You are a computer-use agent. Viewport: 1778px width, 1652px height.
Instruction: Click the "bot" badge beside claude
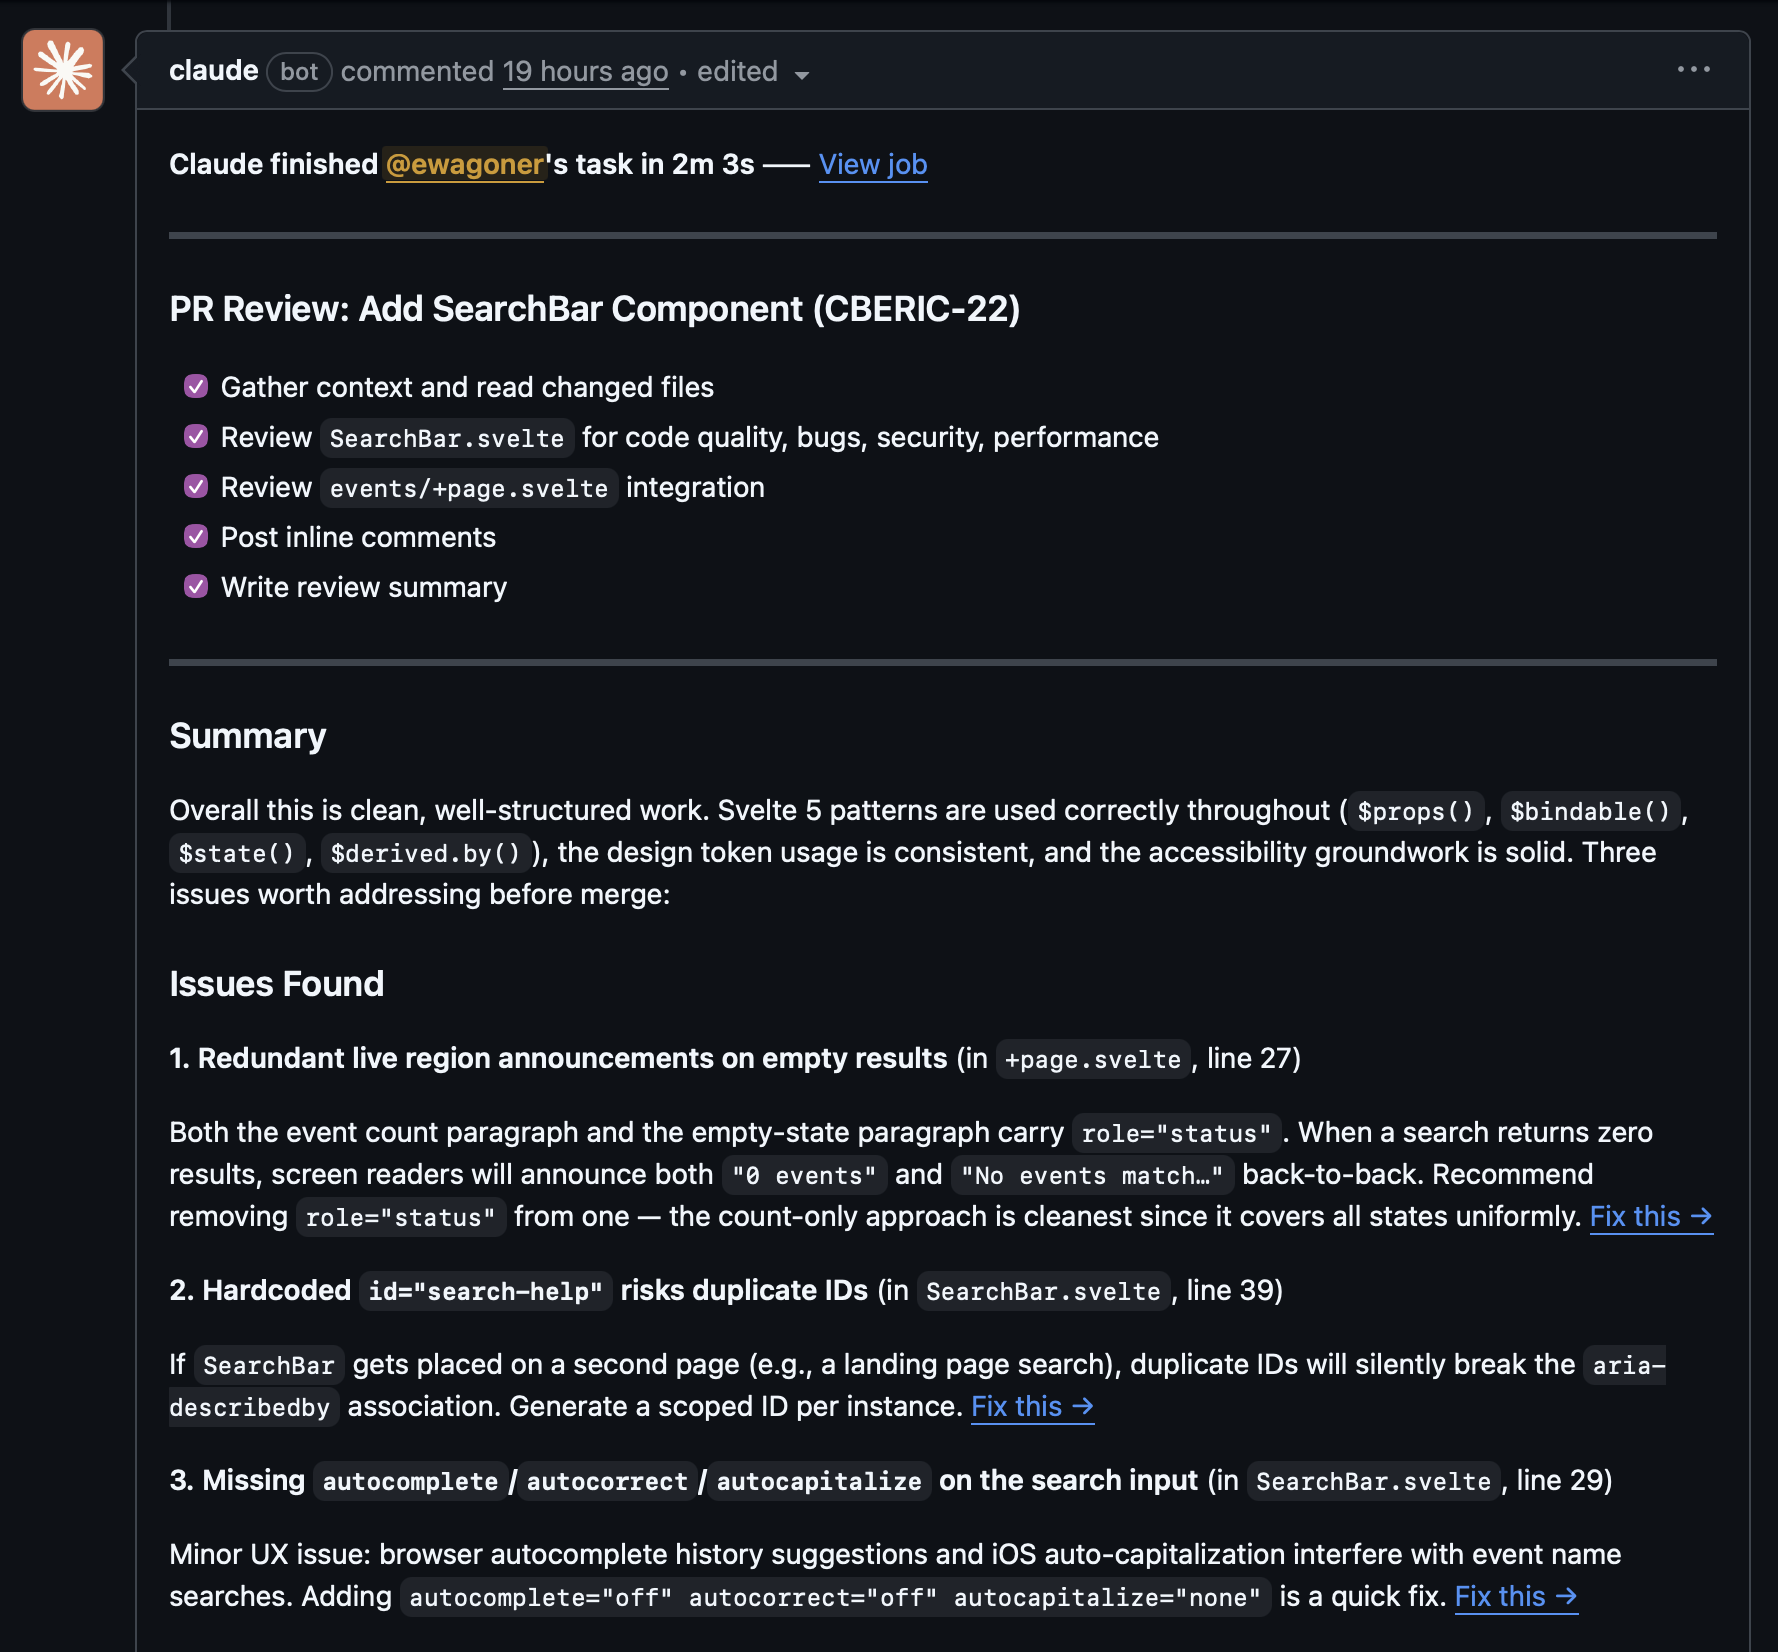(299, 71)
